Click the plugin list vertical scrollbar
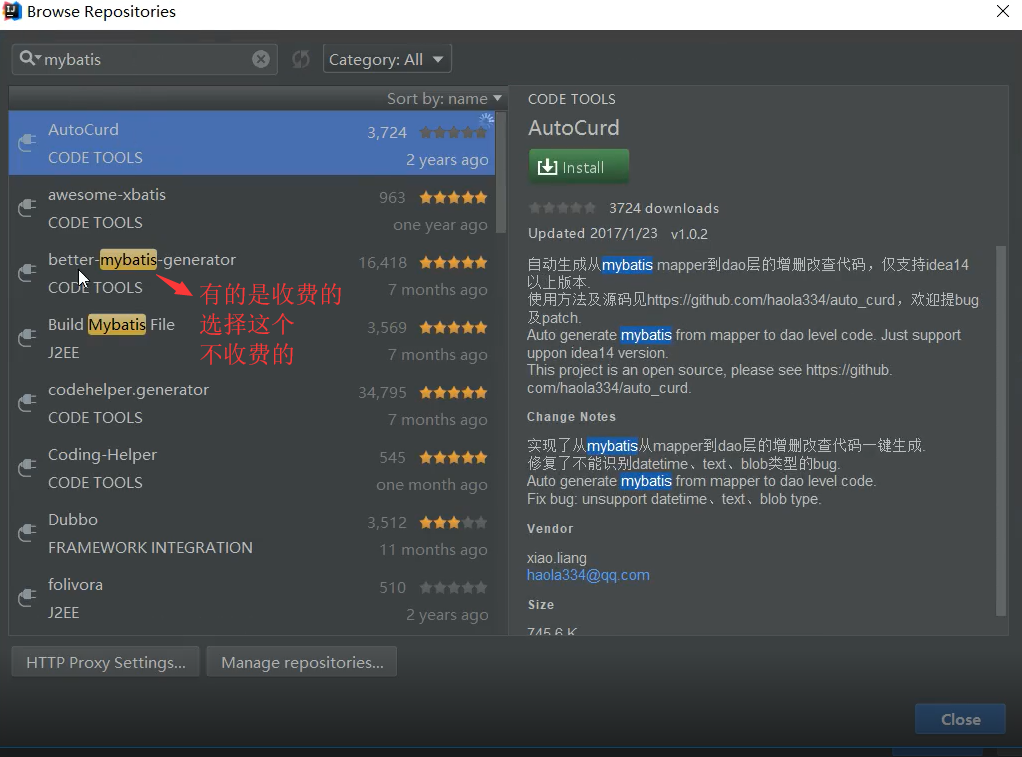The image size is (1022, 757). (x=501, y=172)
